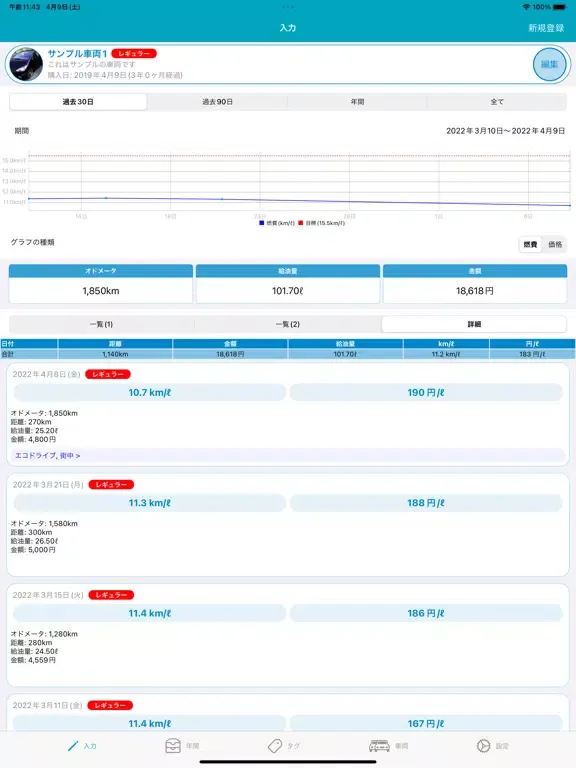Tap the 11.3 km/ℓ pill on March 21 entry
Screen dimensions: 576x768
coord(149,503)
